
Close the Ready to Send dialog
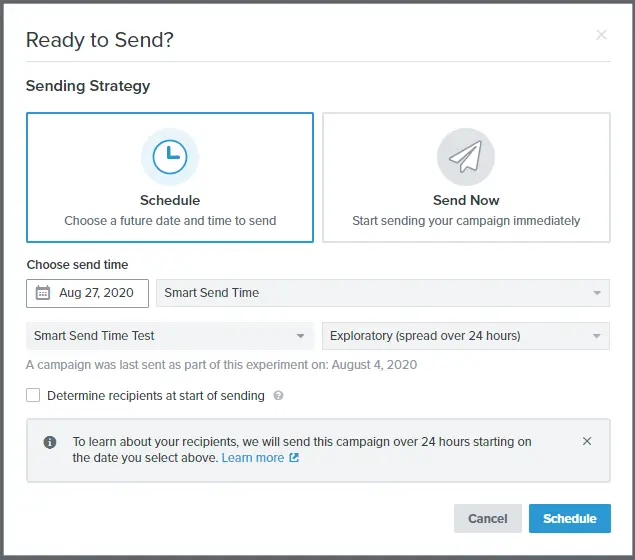601,35
